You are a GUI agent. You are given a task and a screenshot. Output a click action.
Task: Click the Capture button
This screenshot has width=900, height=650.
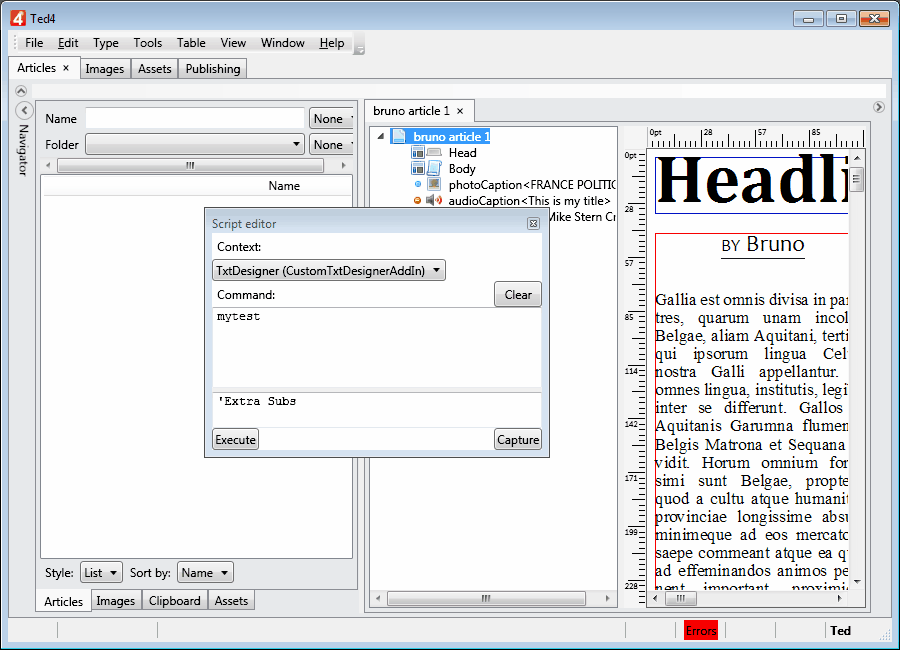[x=517, y=439]
